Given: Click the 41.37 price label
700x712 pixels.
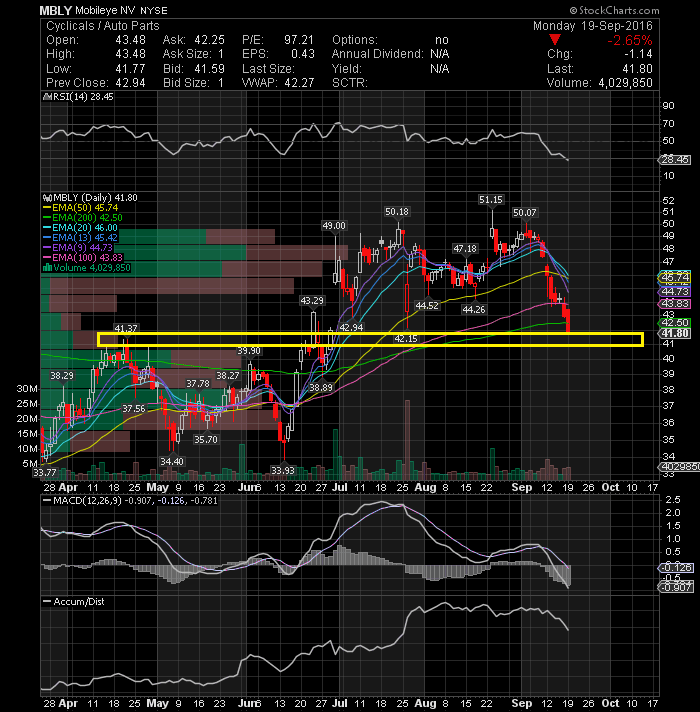Looking at the screenshot, I should click(126, 328).
